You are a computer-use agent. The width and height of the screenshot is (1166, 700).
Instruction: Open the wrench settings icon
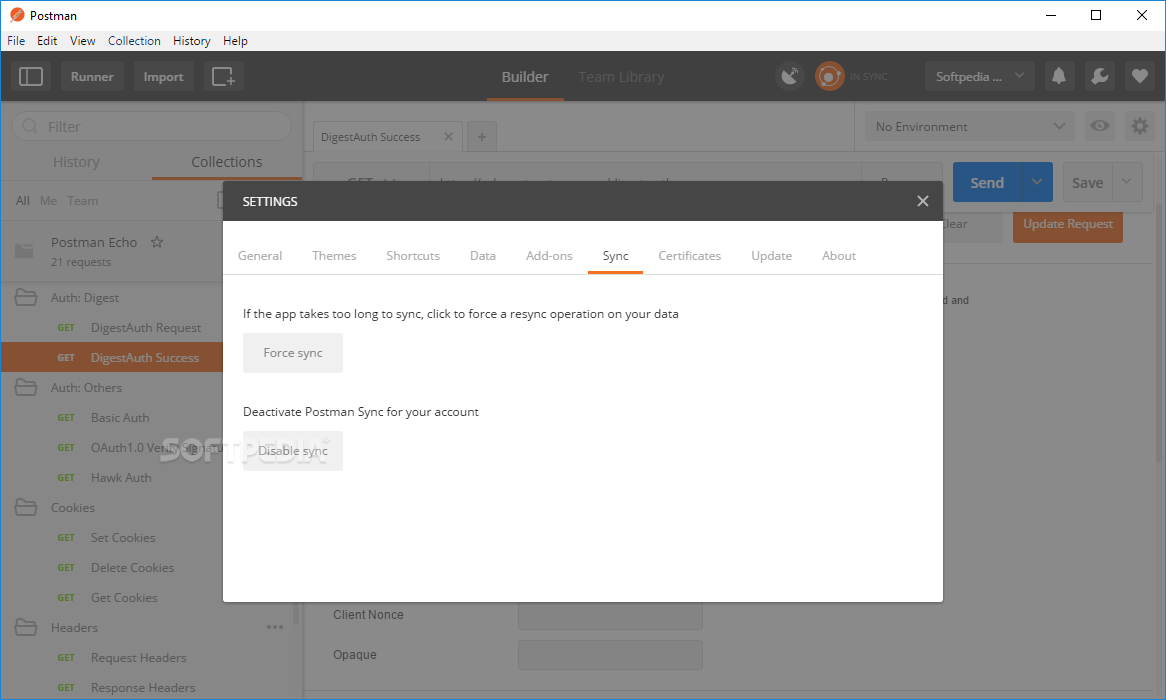click(1099, 76)
